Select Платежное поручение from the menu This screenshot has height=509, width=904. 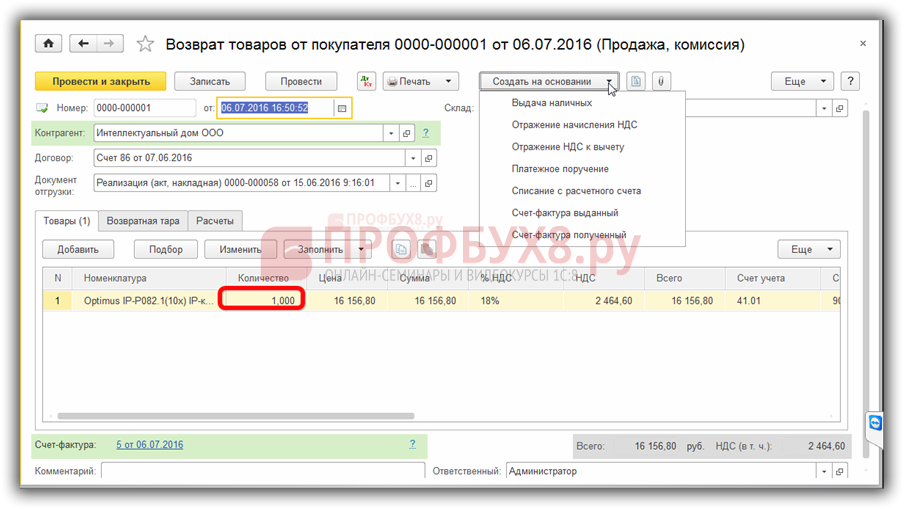(x=560, y=169)
